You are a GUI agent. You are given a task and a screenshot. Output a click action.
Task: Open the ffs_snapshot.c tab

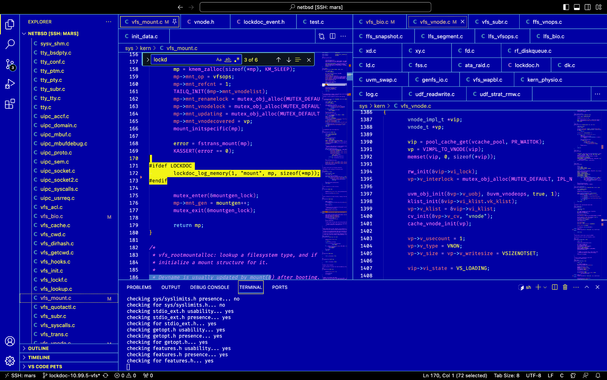click(384, 36)
